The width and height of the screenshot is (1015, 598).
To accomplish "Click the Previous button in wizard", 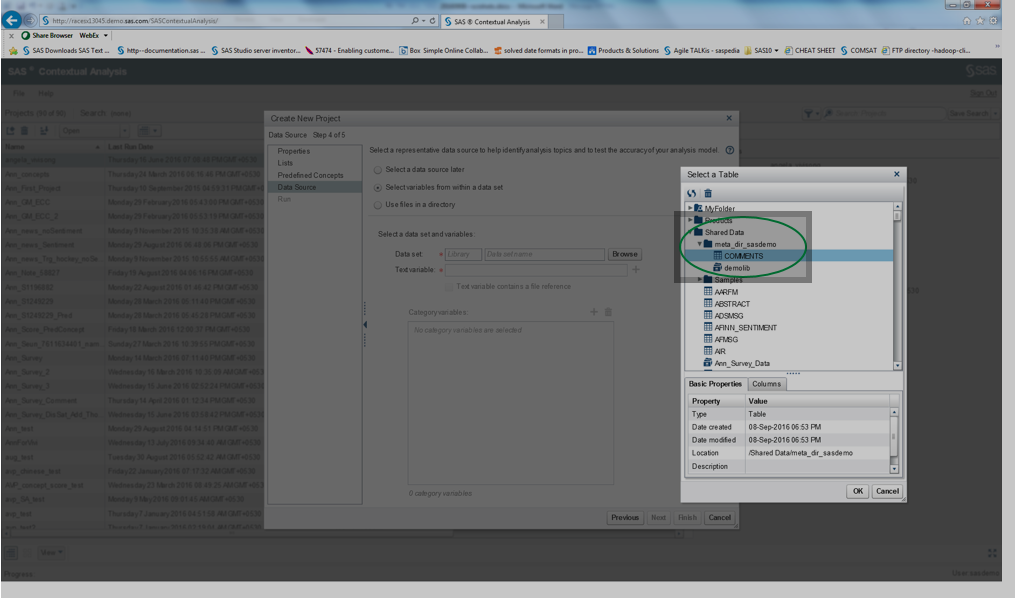I will tap(625, 517).
